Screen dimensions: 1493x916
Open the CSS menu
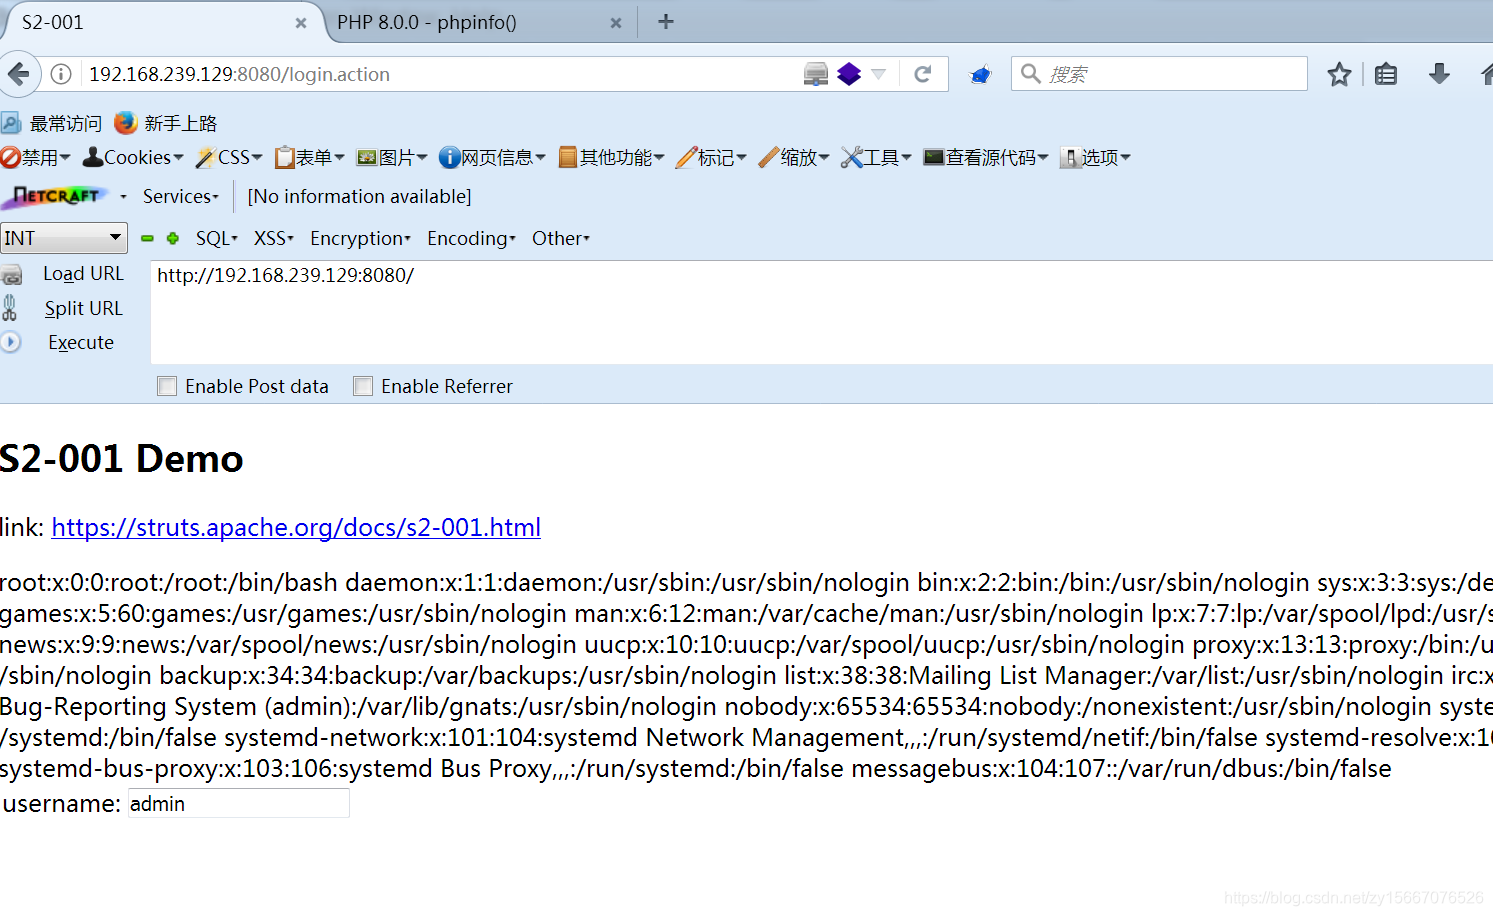(229, 157)
